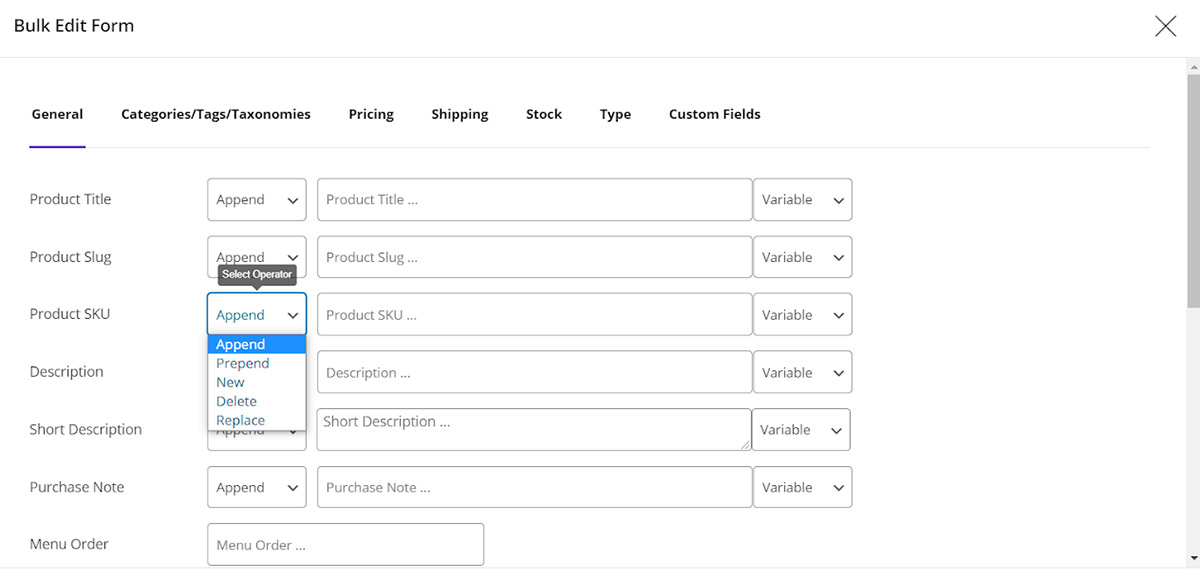Expand the Purchase Note operator dropdown

[x=257, y=488]
